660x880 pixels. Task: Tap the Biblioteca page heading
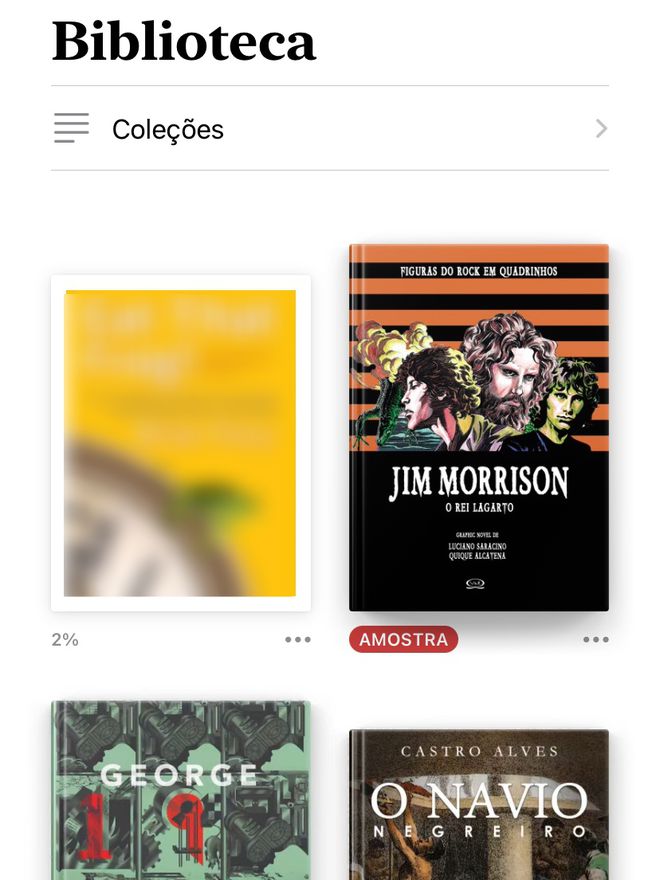pos(184,41)
